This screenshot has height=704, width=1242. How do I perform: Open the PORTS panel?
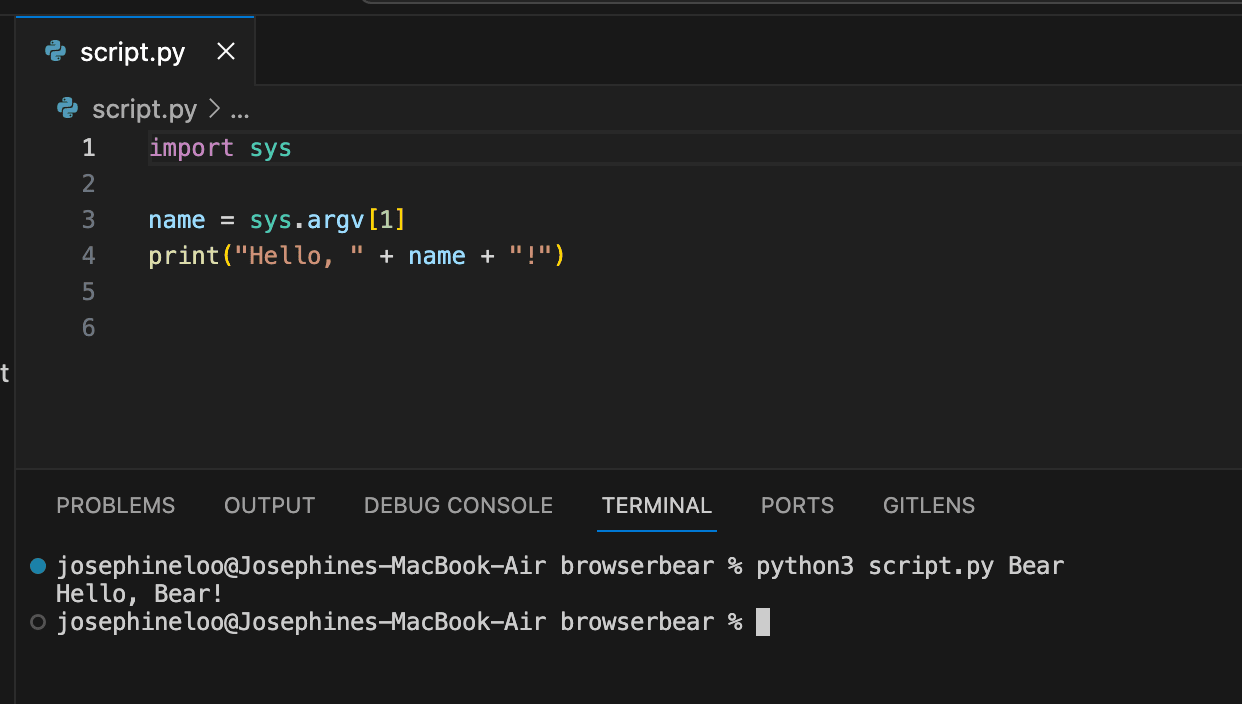tap(797, 505)
